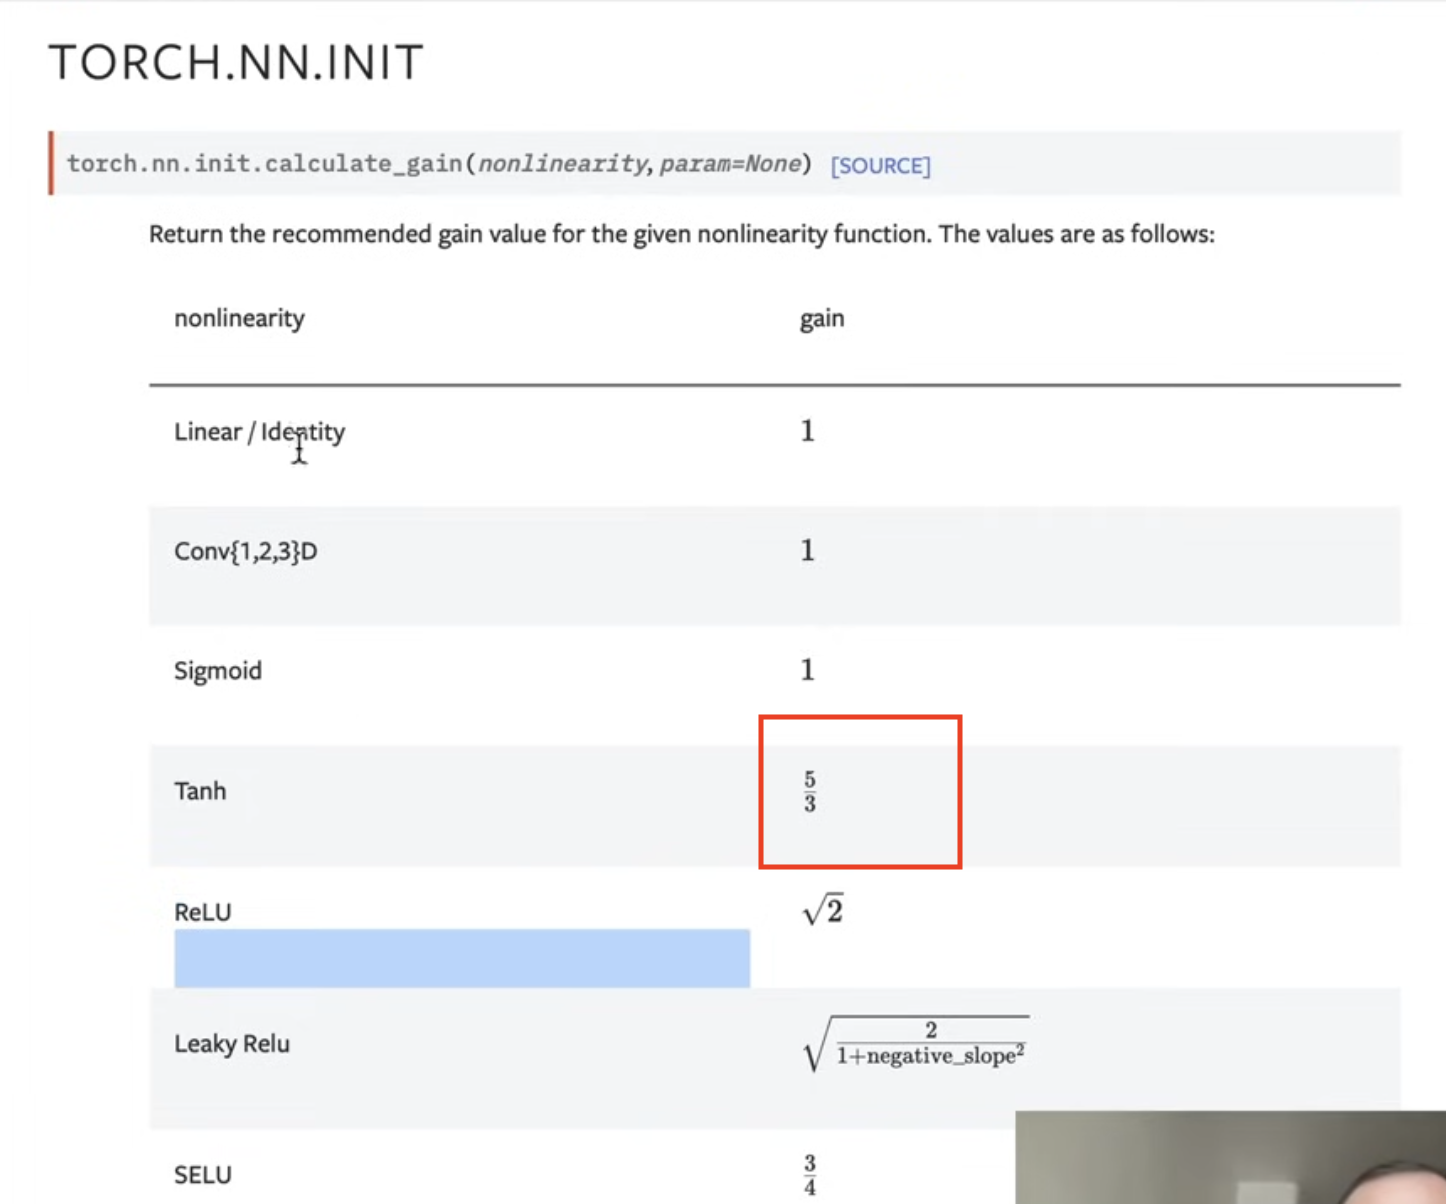Click the gain value 1 for Sigmoid
Screen dimensions: 1446x1204
click(807, 669)
